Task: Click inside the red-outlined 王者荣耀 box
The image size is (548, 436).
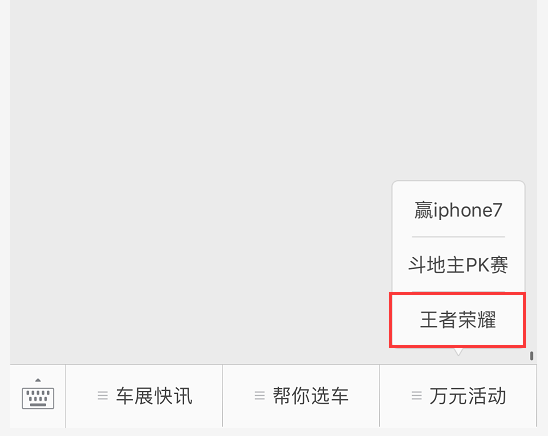Action: [x=457, y=320]
